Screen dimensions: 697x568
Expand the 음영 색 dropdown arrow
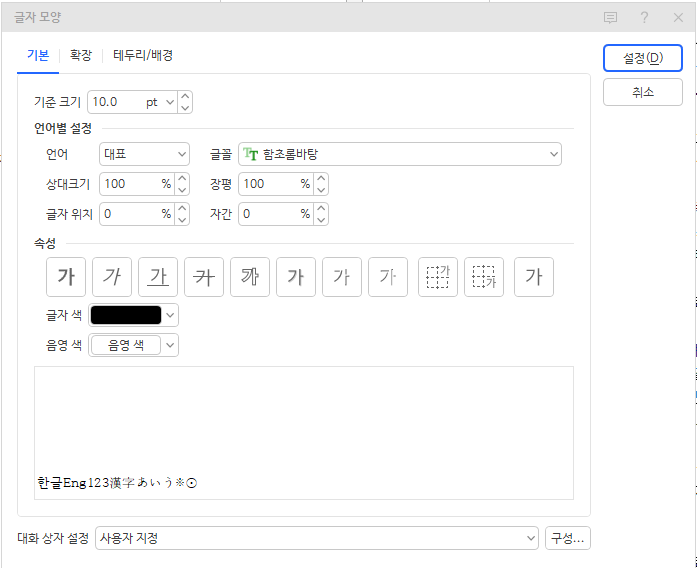point(170,345)
